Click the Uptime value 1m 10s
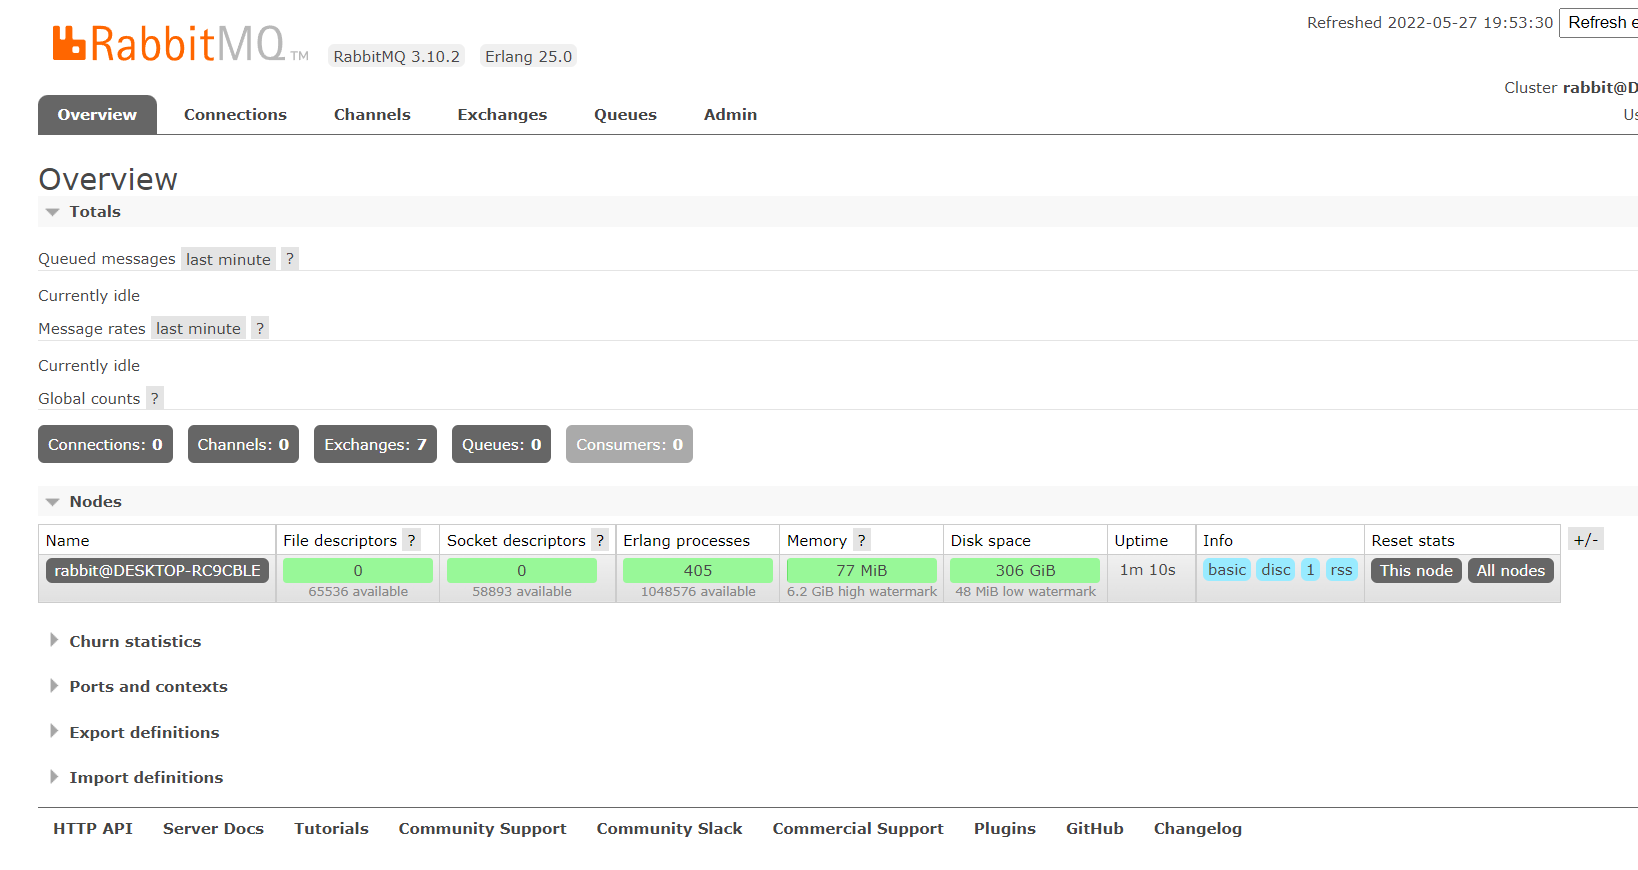1638x870 pixels. tap(1148, 569)
